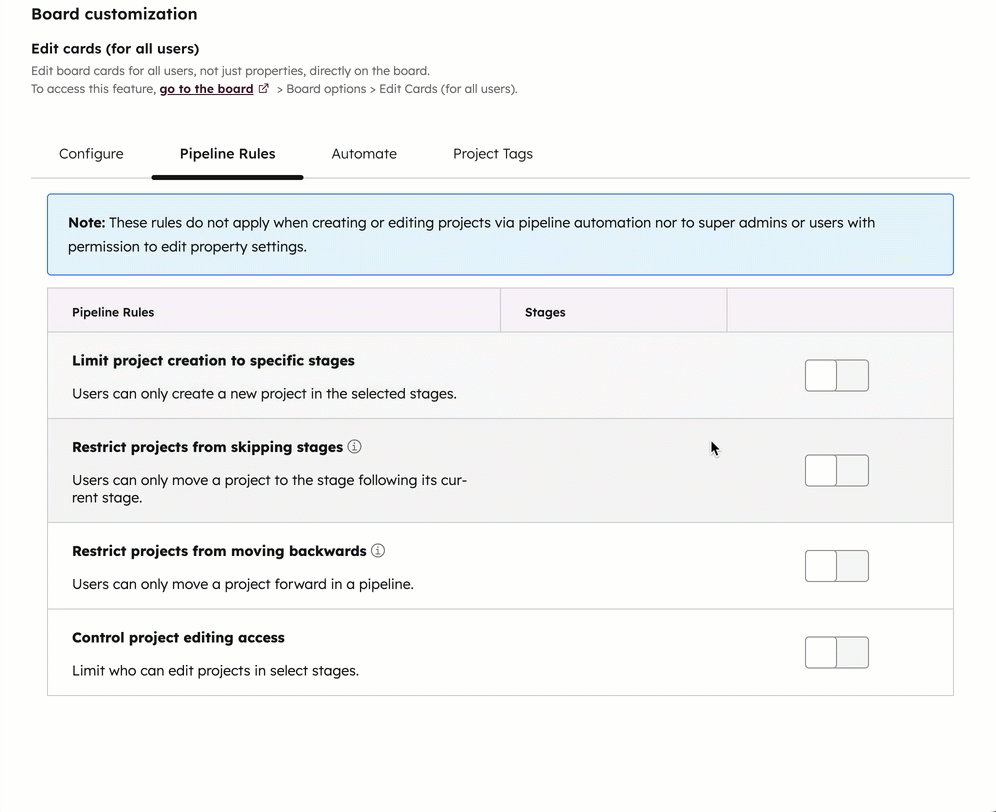The image size is (996, 812).
Task: Switch to the Configure tab
Action: point(91,154)
